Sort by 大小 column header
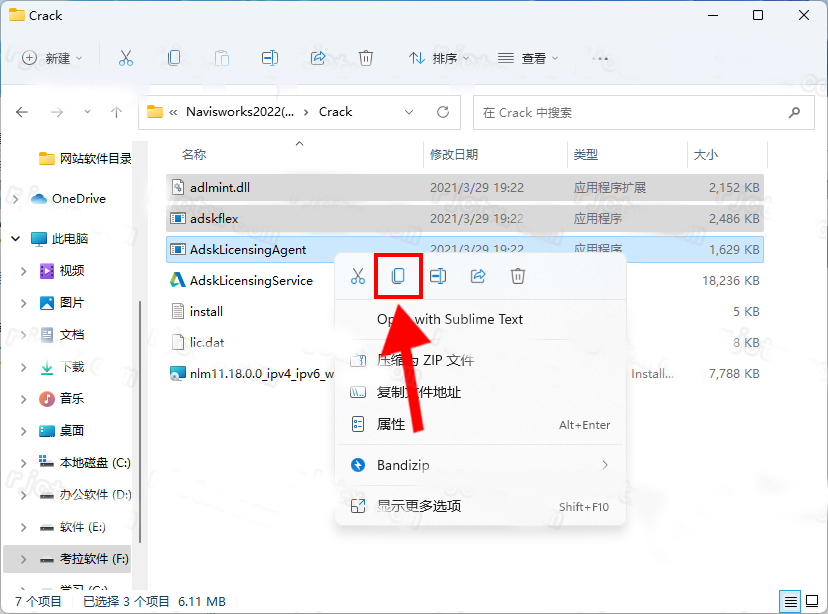The image size is (828, 614). point(705,155)
